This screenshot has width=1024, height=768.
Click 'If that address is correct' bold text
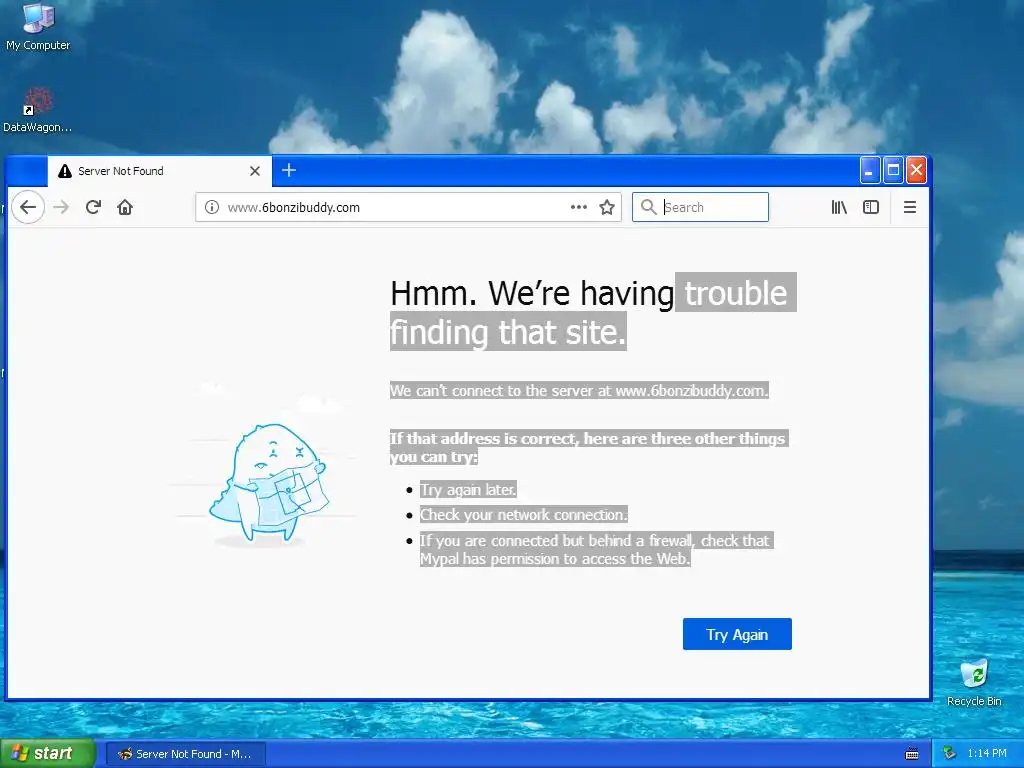tap(589, 447)
